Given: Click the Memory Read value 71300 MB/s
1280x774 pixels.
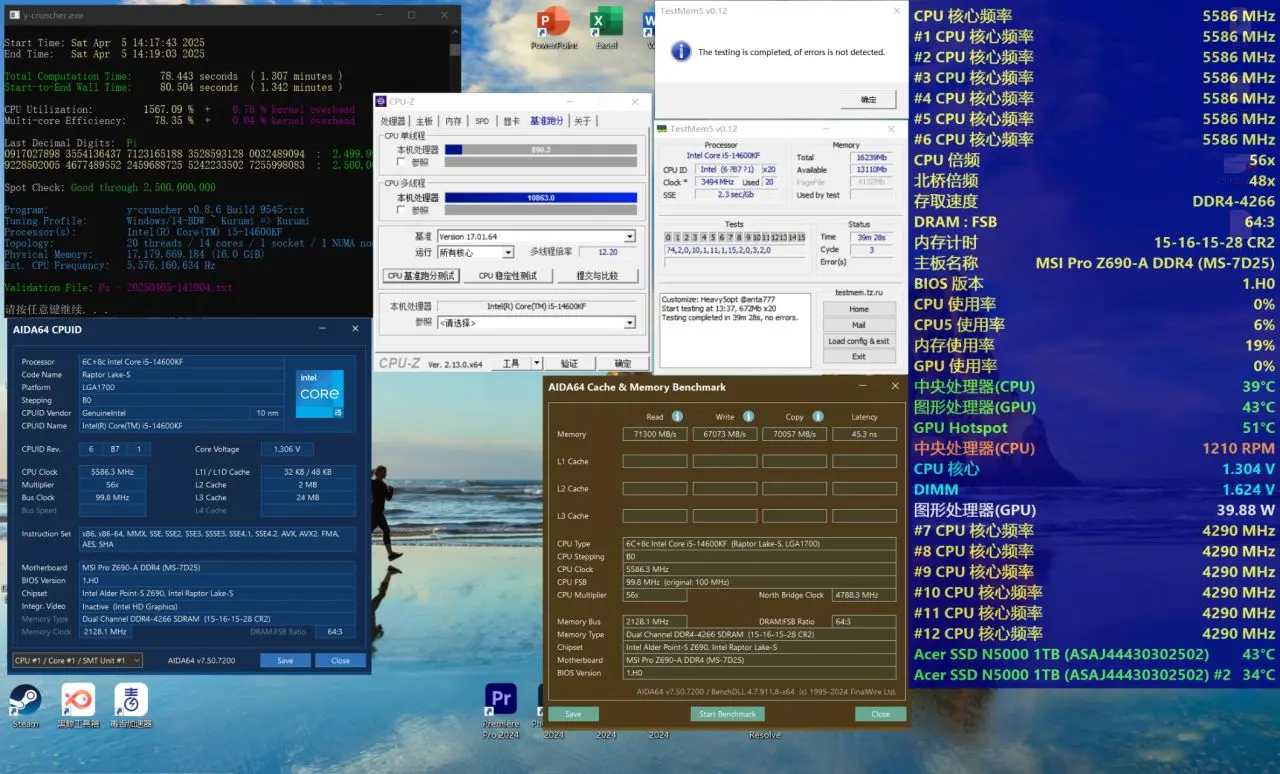Looking at the screenshot, I should pos(655,434).
